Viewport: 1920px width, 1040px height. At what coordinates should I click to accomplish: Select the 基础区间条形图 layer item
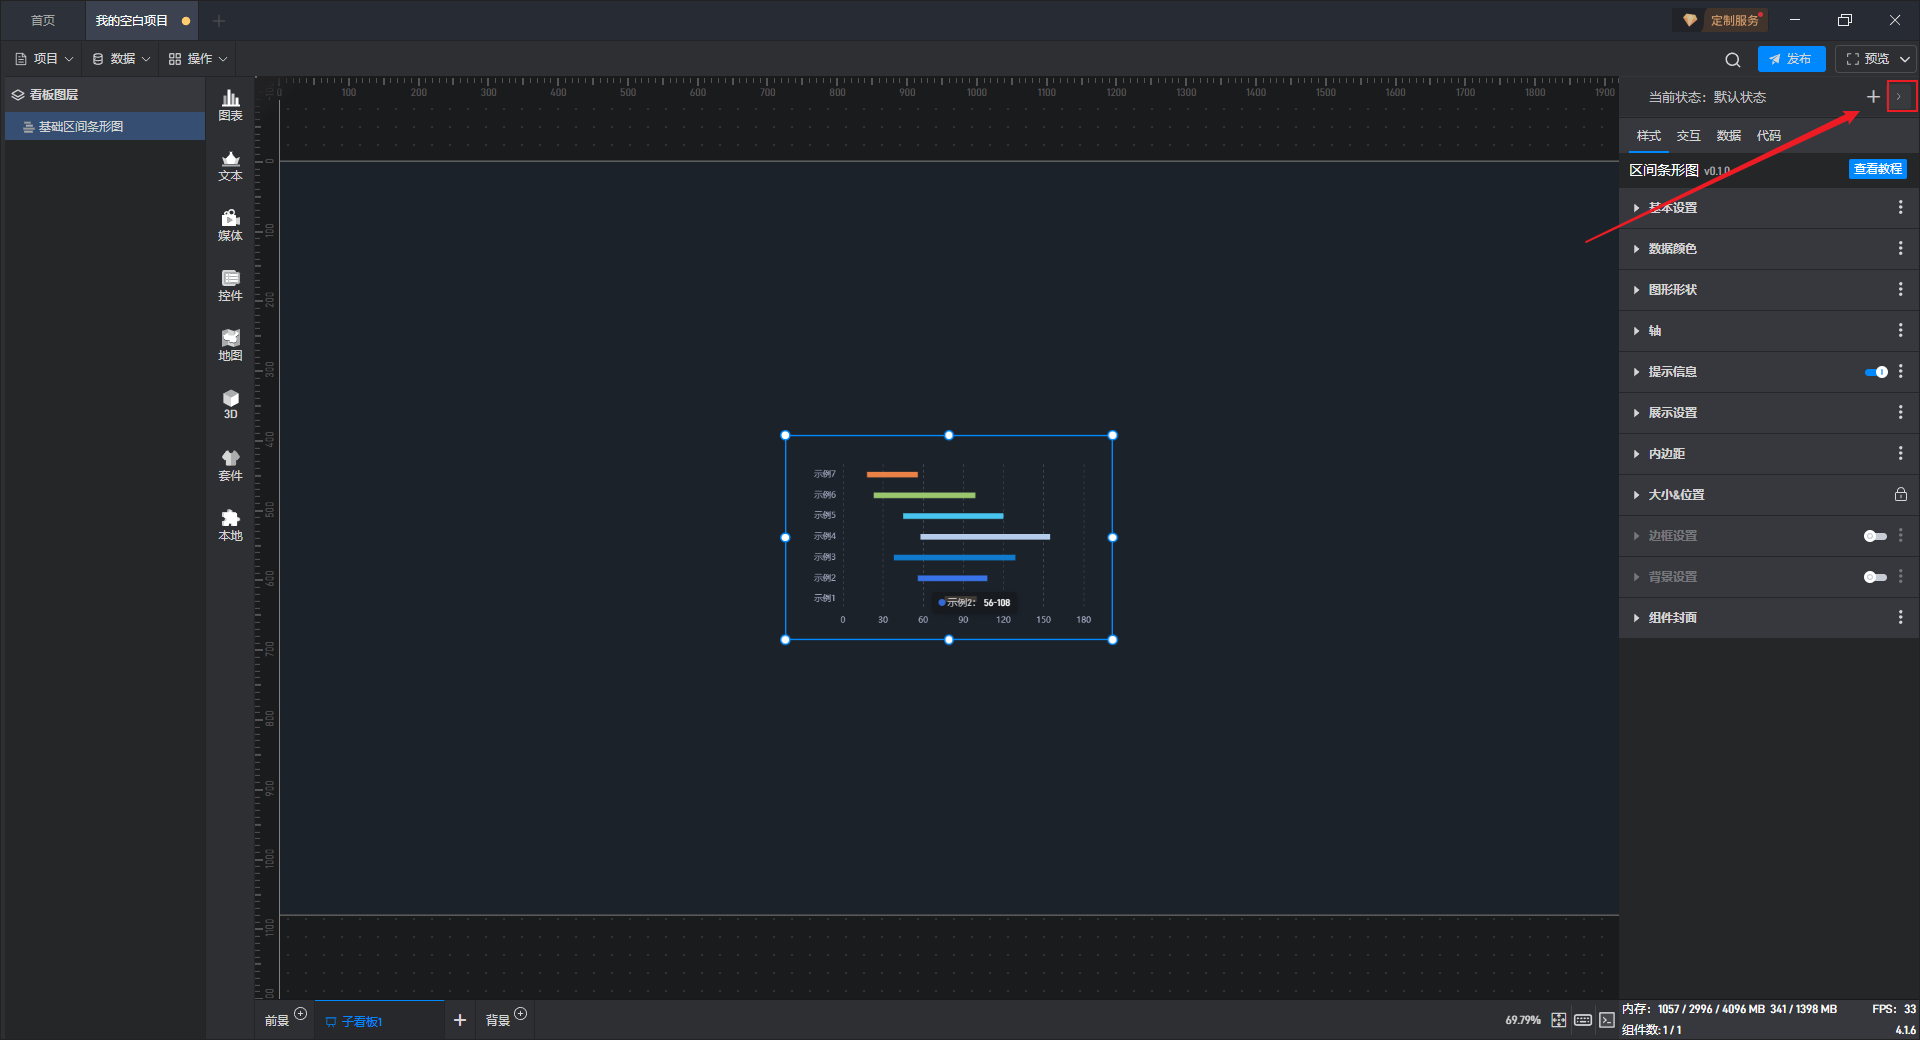81,127
